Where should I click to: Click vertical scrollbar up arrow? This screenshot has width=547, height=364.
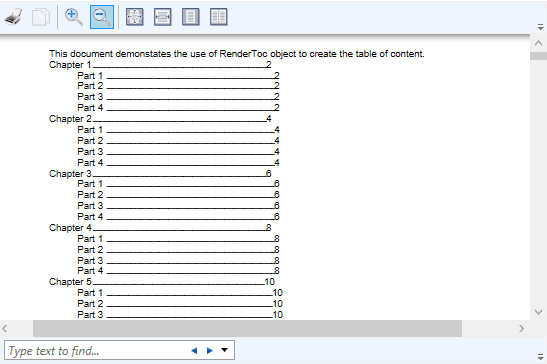click(538, 43)
